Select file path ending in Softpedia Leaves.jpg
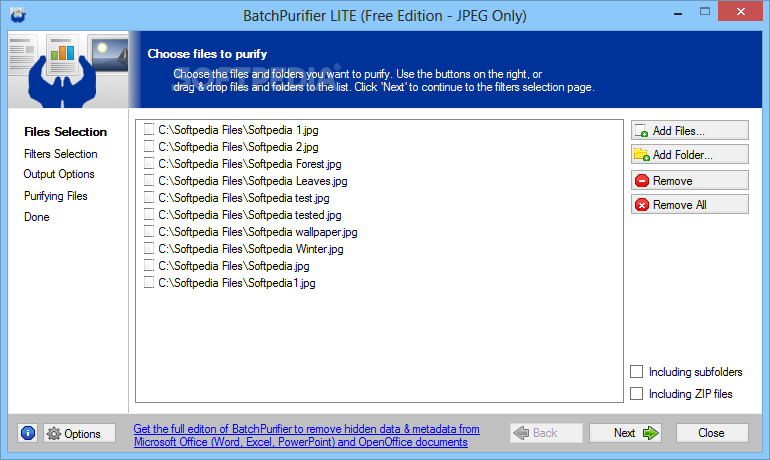The width and height of the screenshot is (770, 460). [252, 181]
